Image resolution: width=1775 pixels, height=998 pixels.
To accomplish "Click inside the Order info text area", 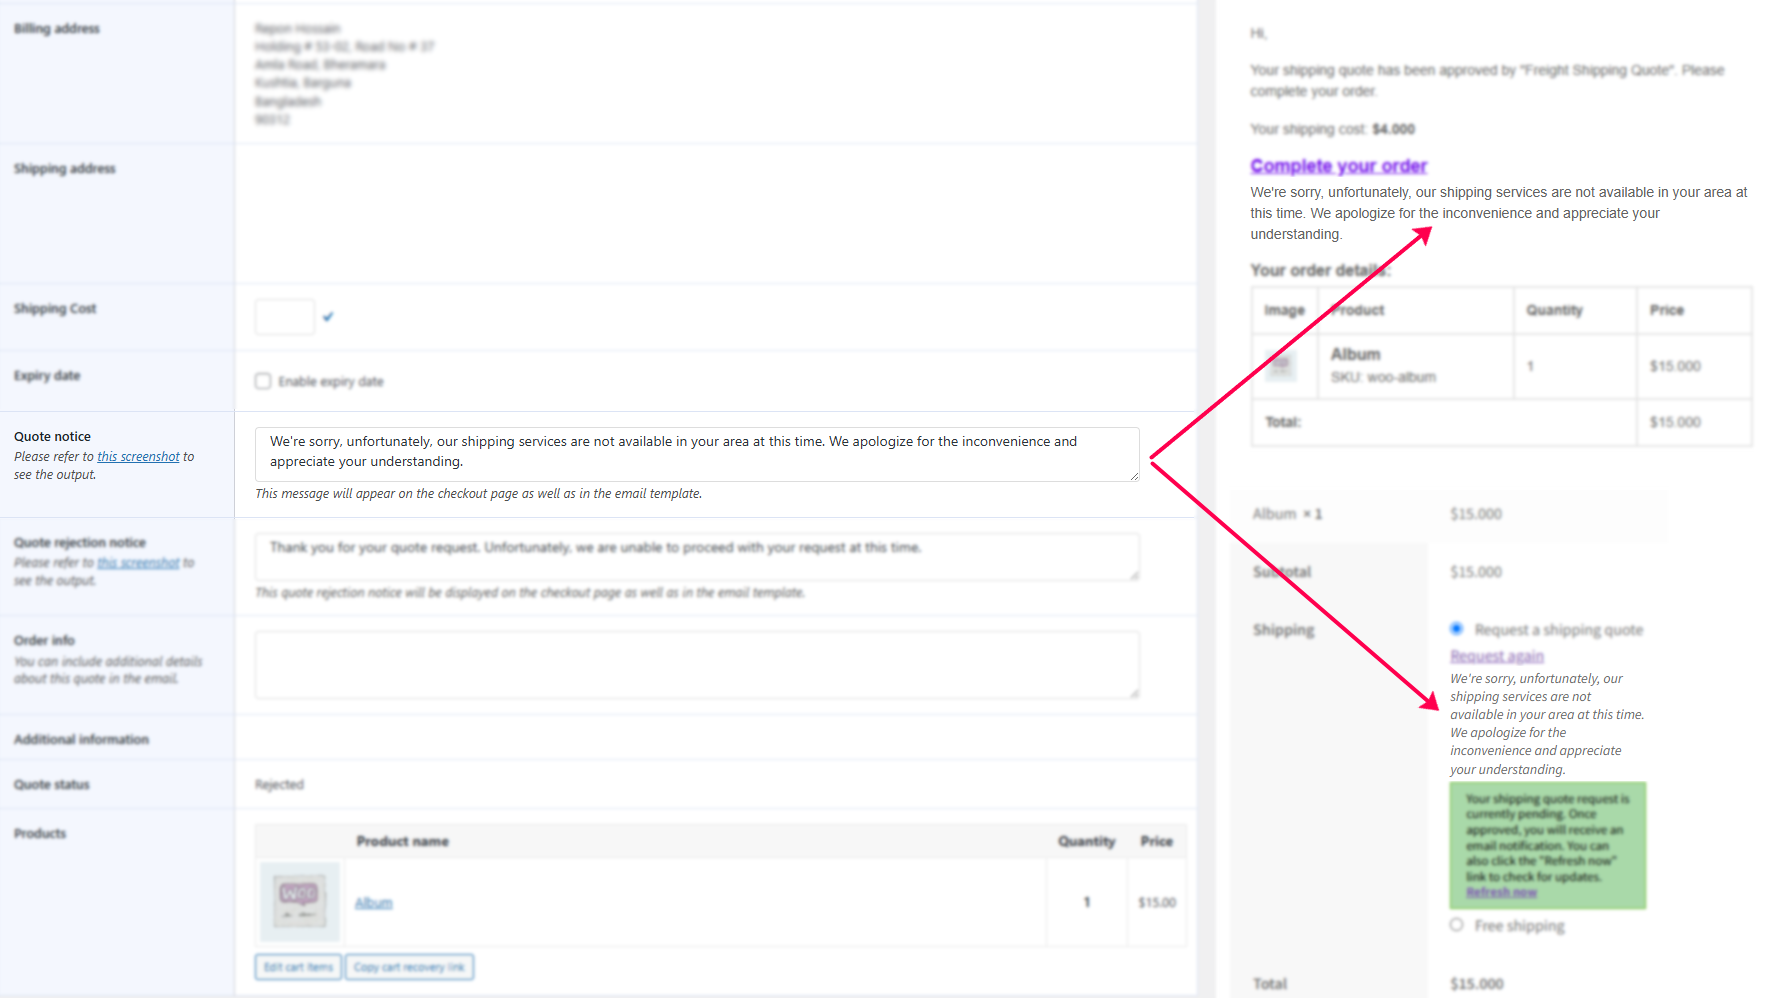I will pos(696,664).
